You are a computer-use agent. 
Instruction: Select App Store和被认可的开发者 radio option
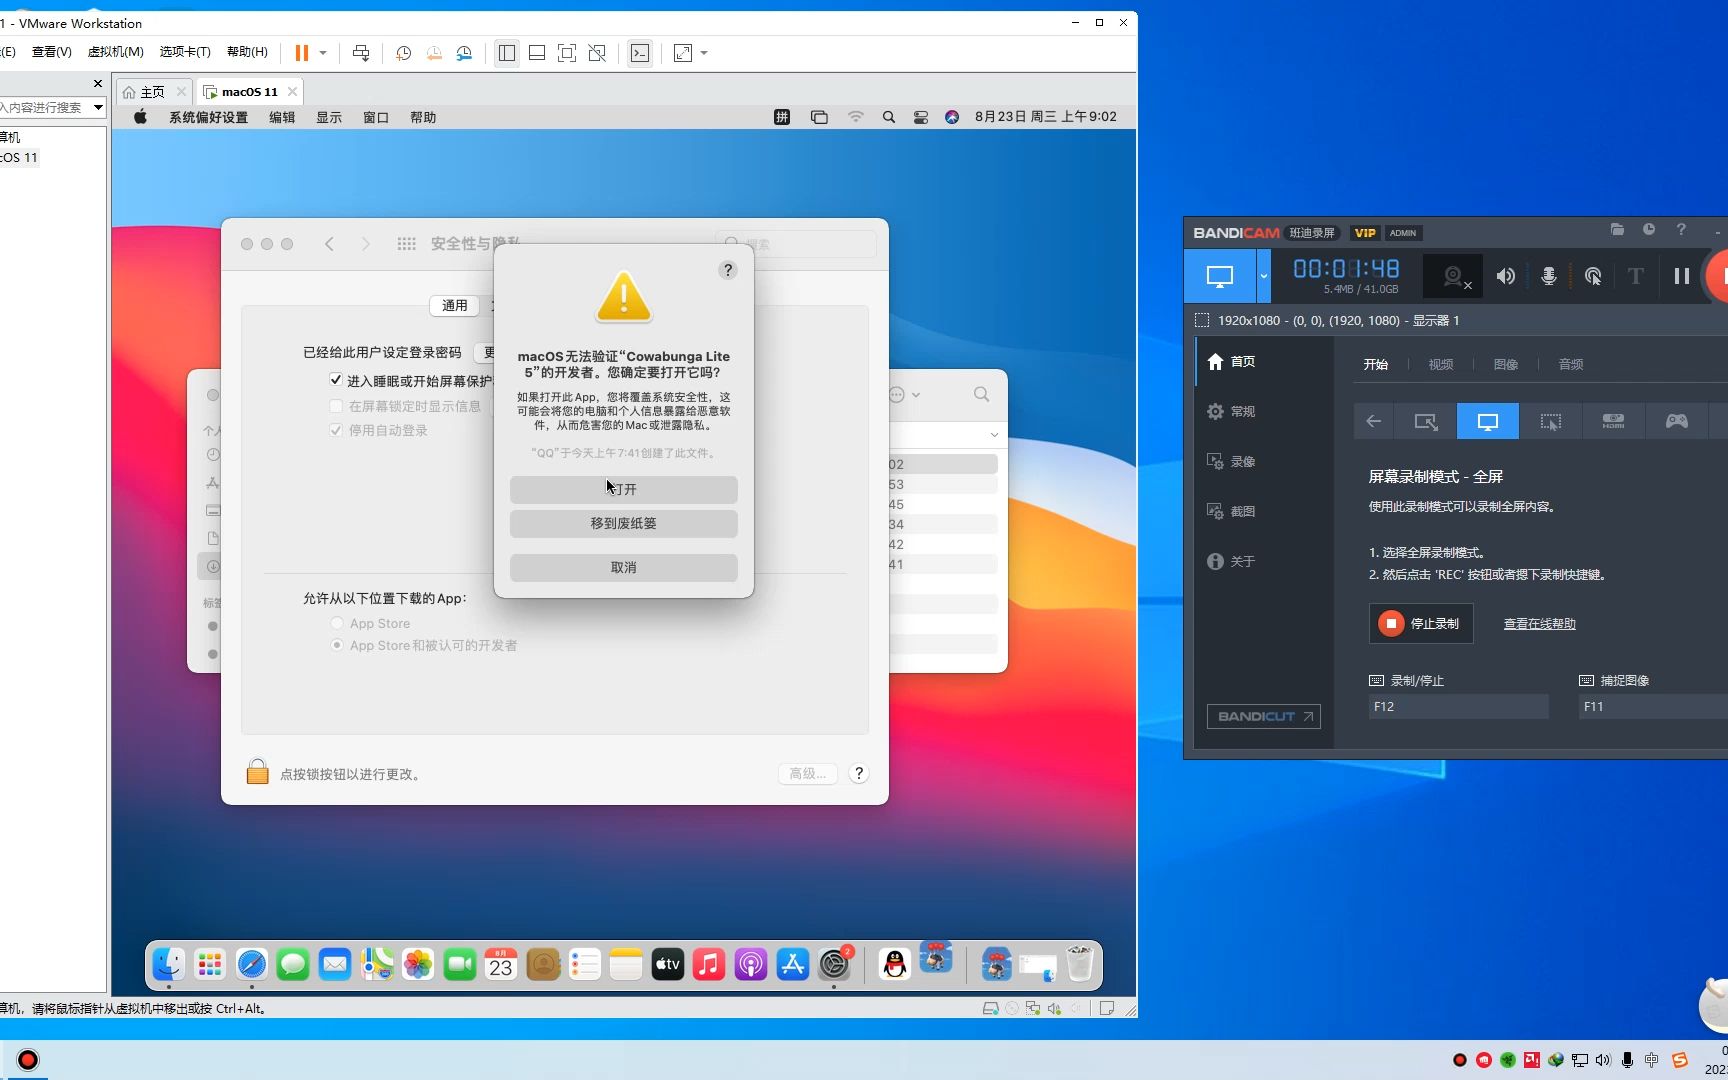pyautogui.click(x=337, y=645)
